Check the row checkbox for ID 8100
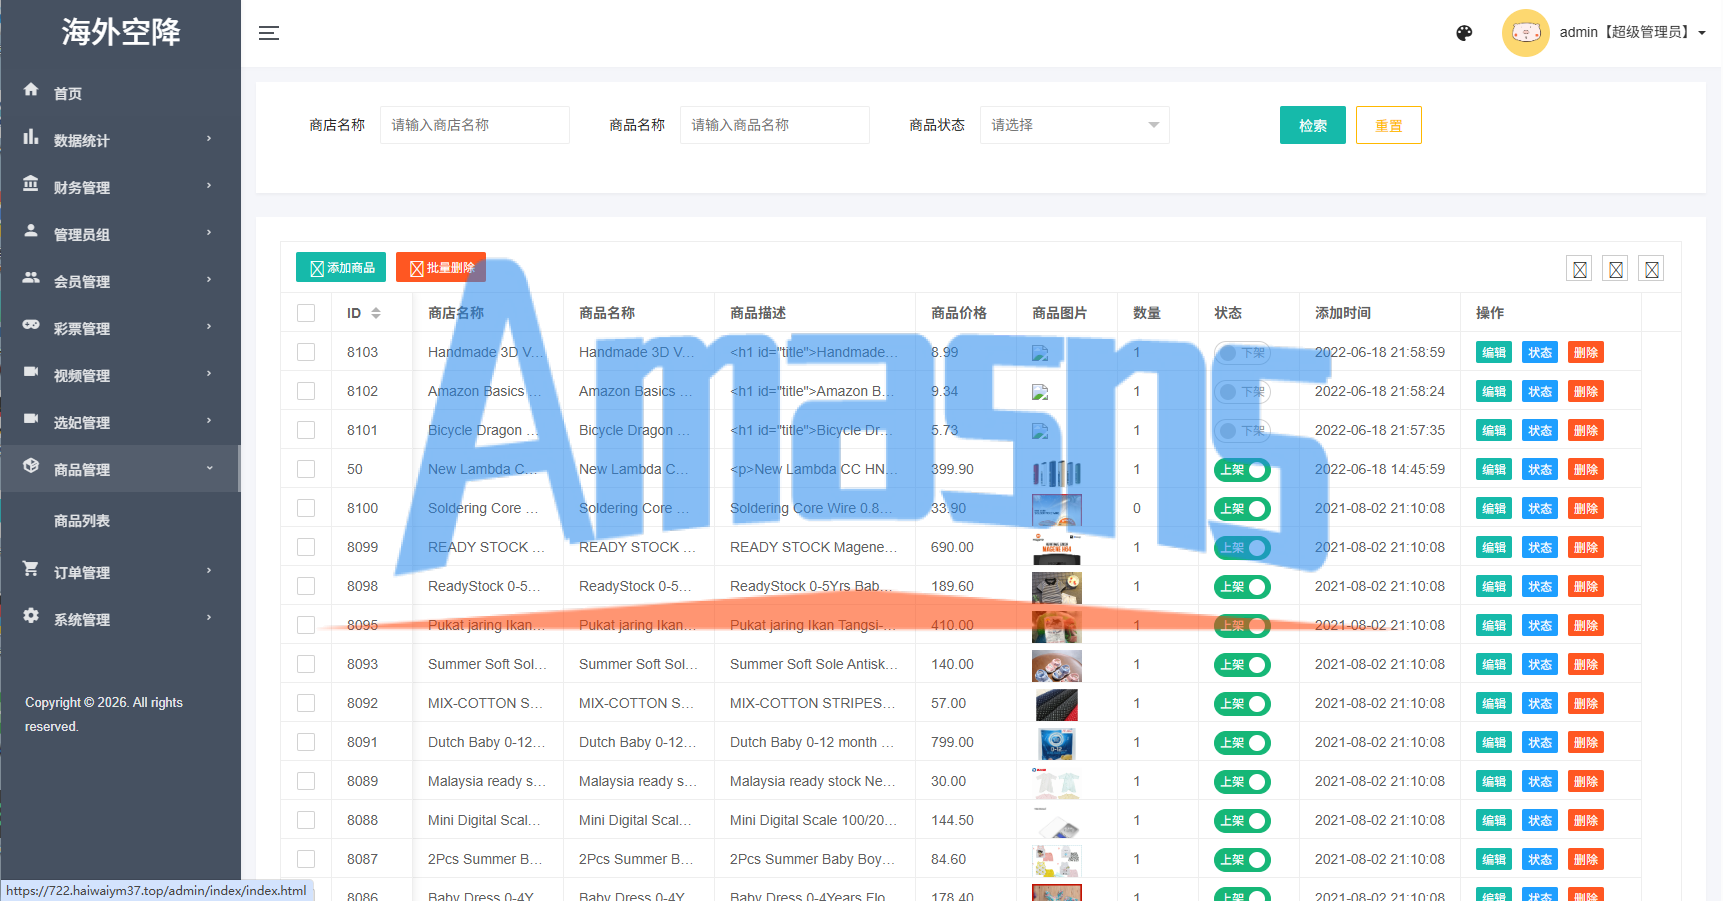This screenshot has width=1723, height=901. pos(306,508)
